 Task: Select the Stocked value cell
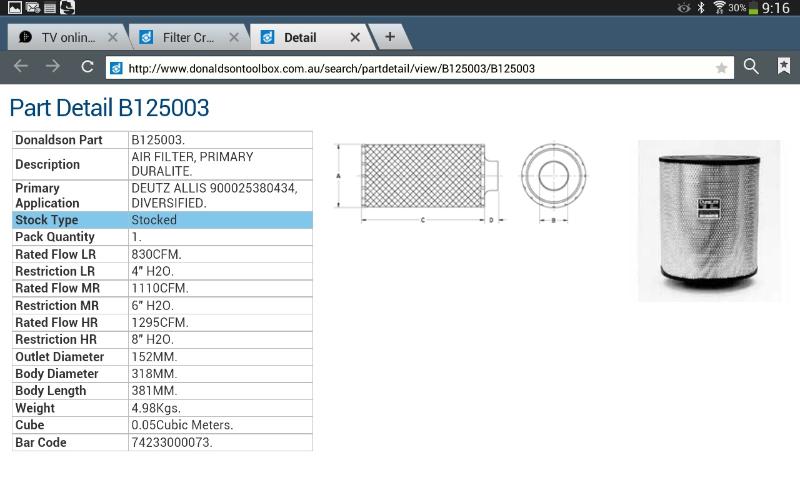[220, 220]
